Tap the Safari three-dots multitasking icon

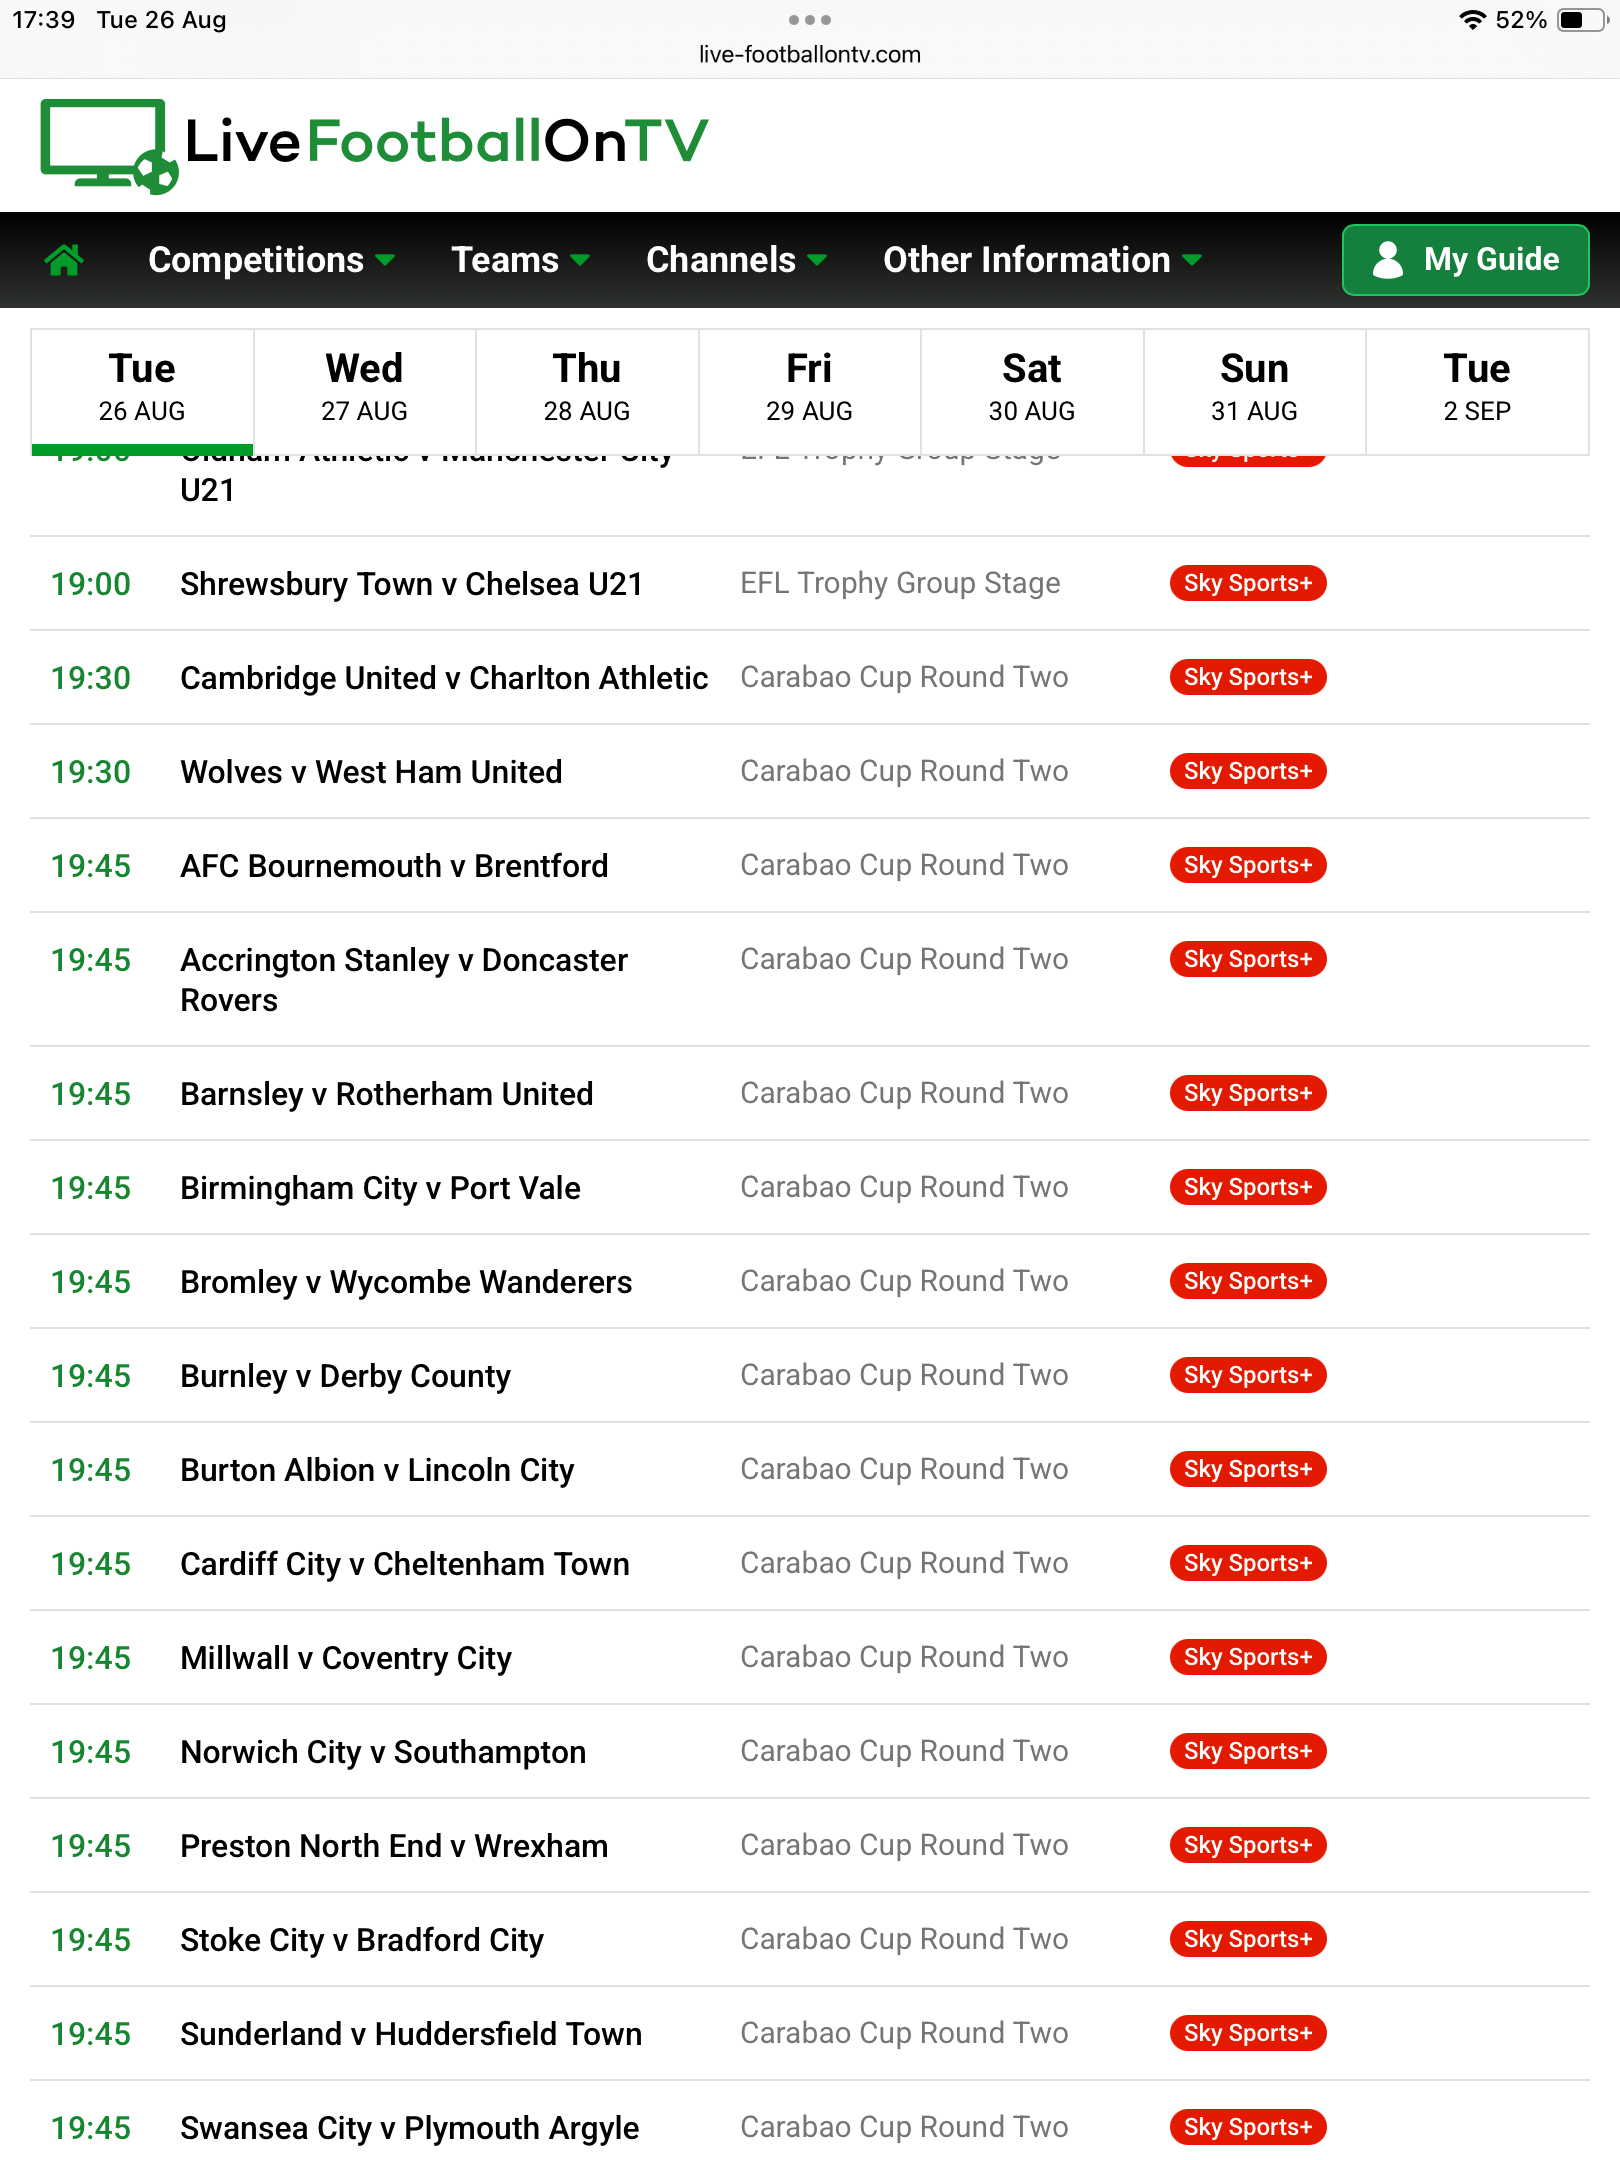click(x=809, y=20)
